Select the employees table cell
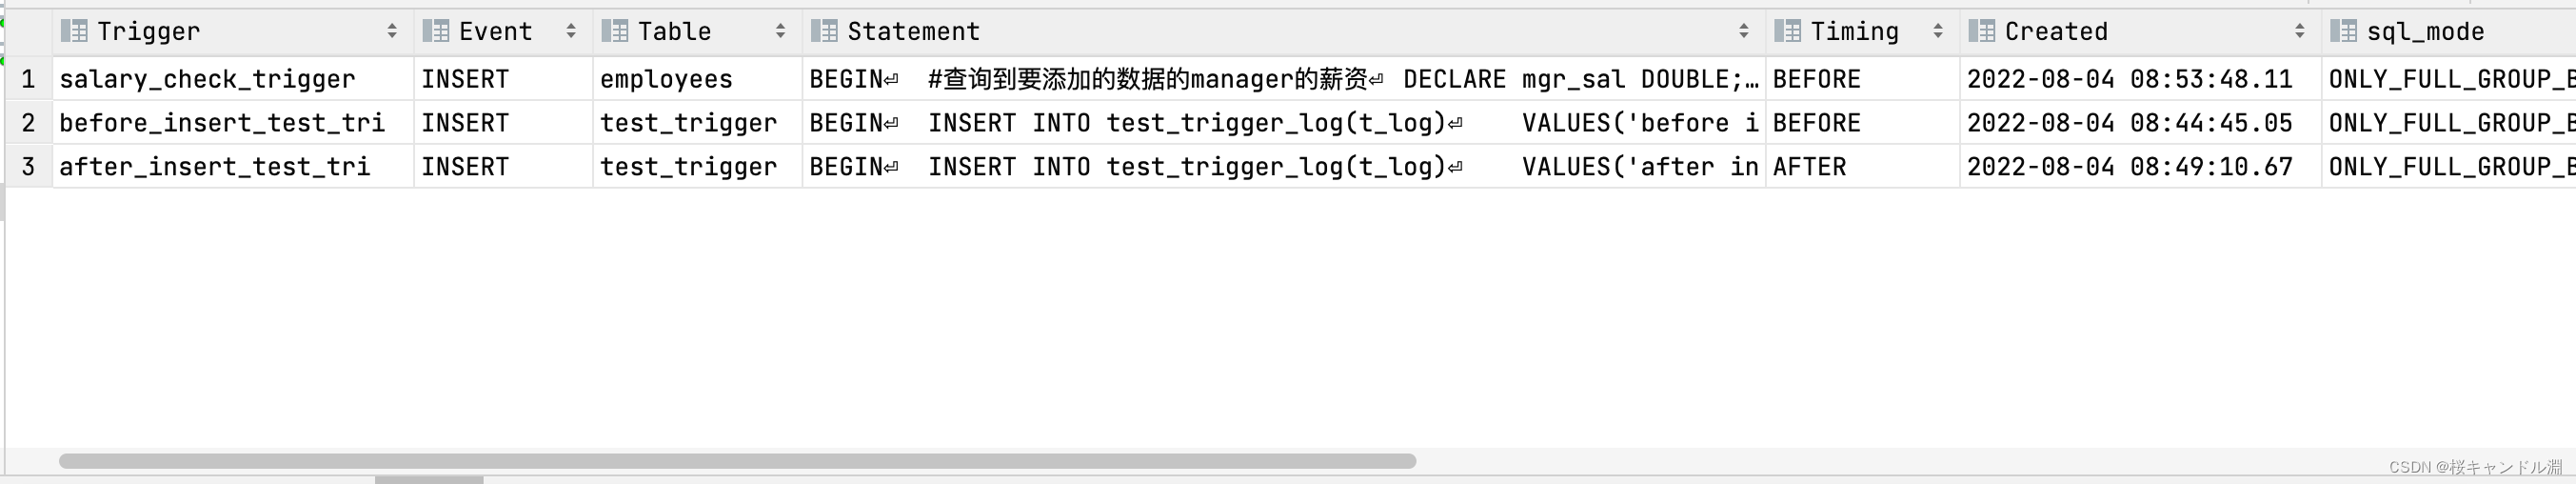2576x484 pixels. [666, 79]
